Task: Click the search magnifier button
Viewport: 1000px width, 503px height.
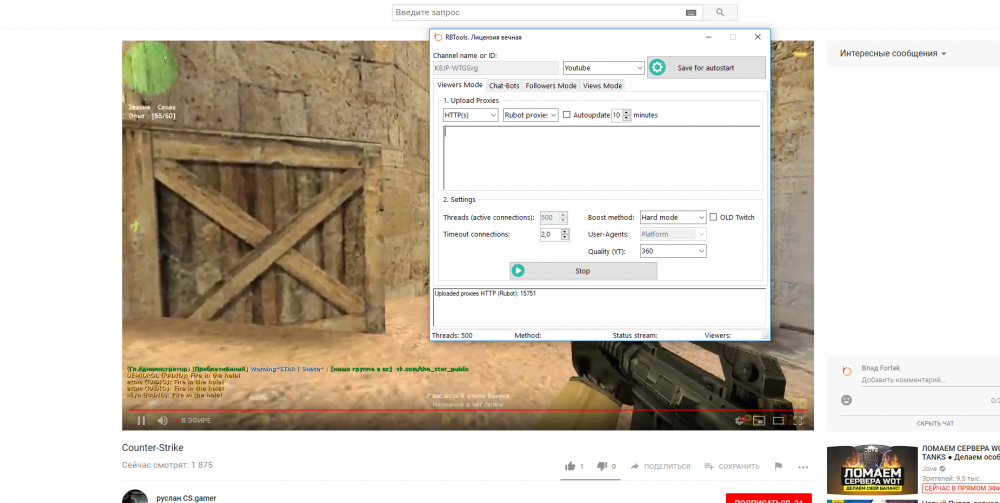Action: click(x=719, y=12)
